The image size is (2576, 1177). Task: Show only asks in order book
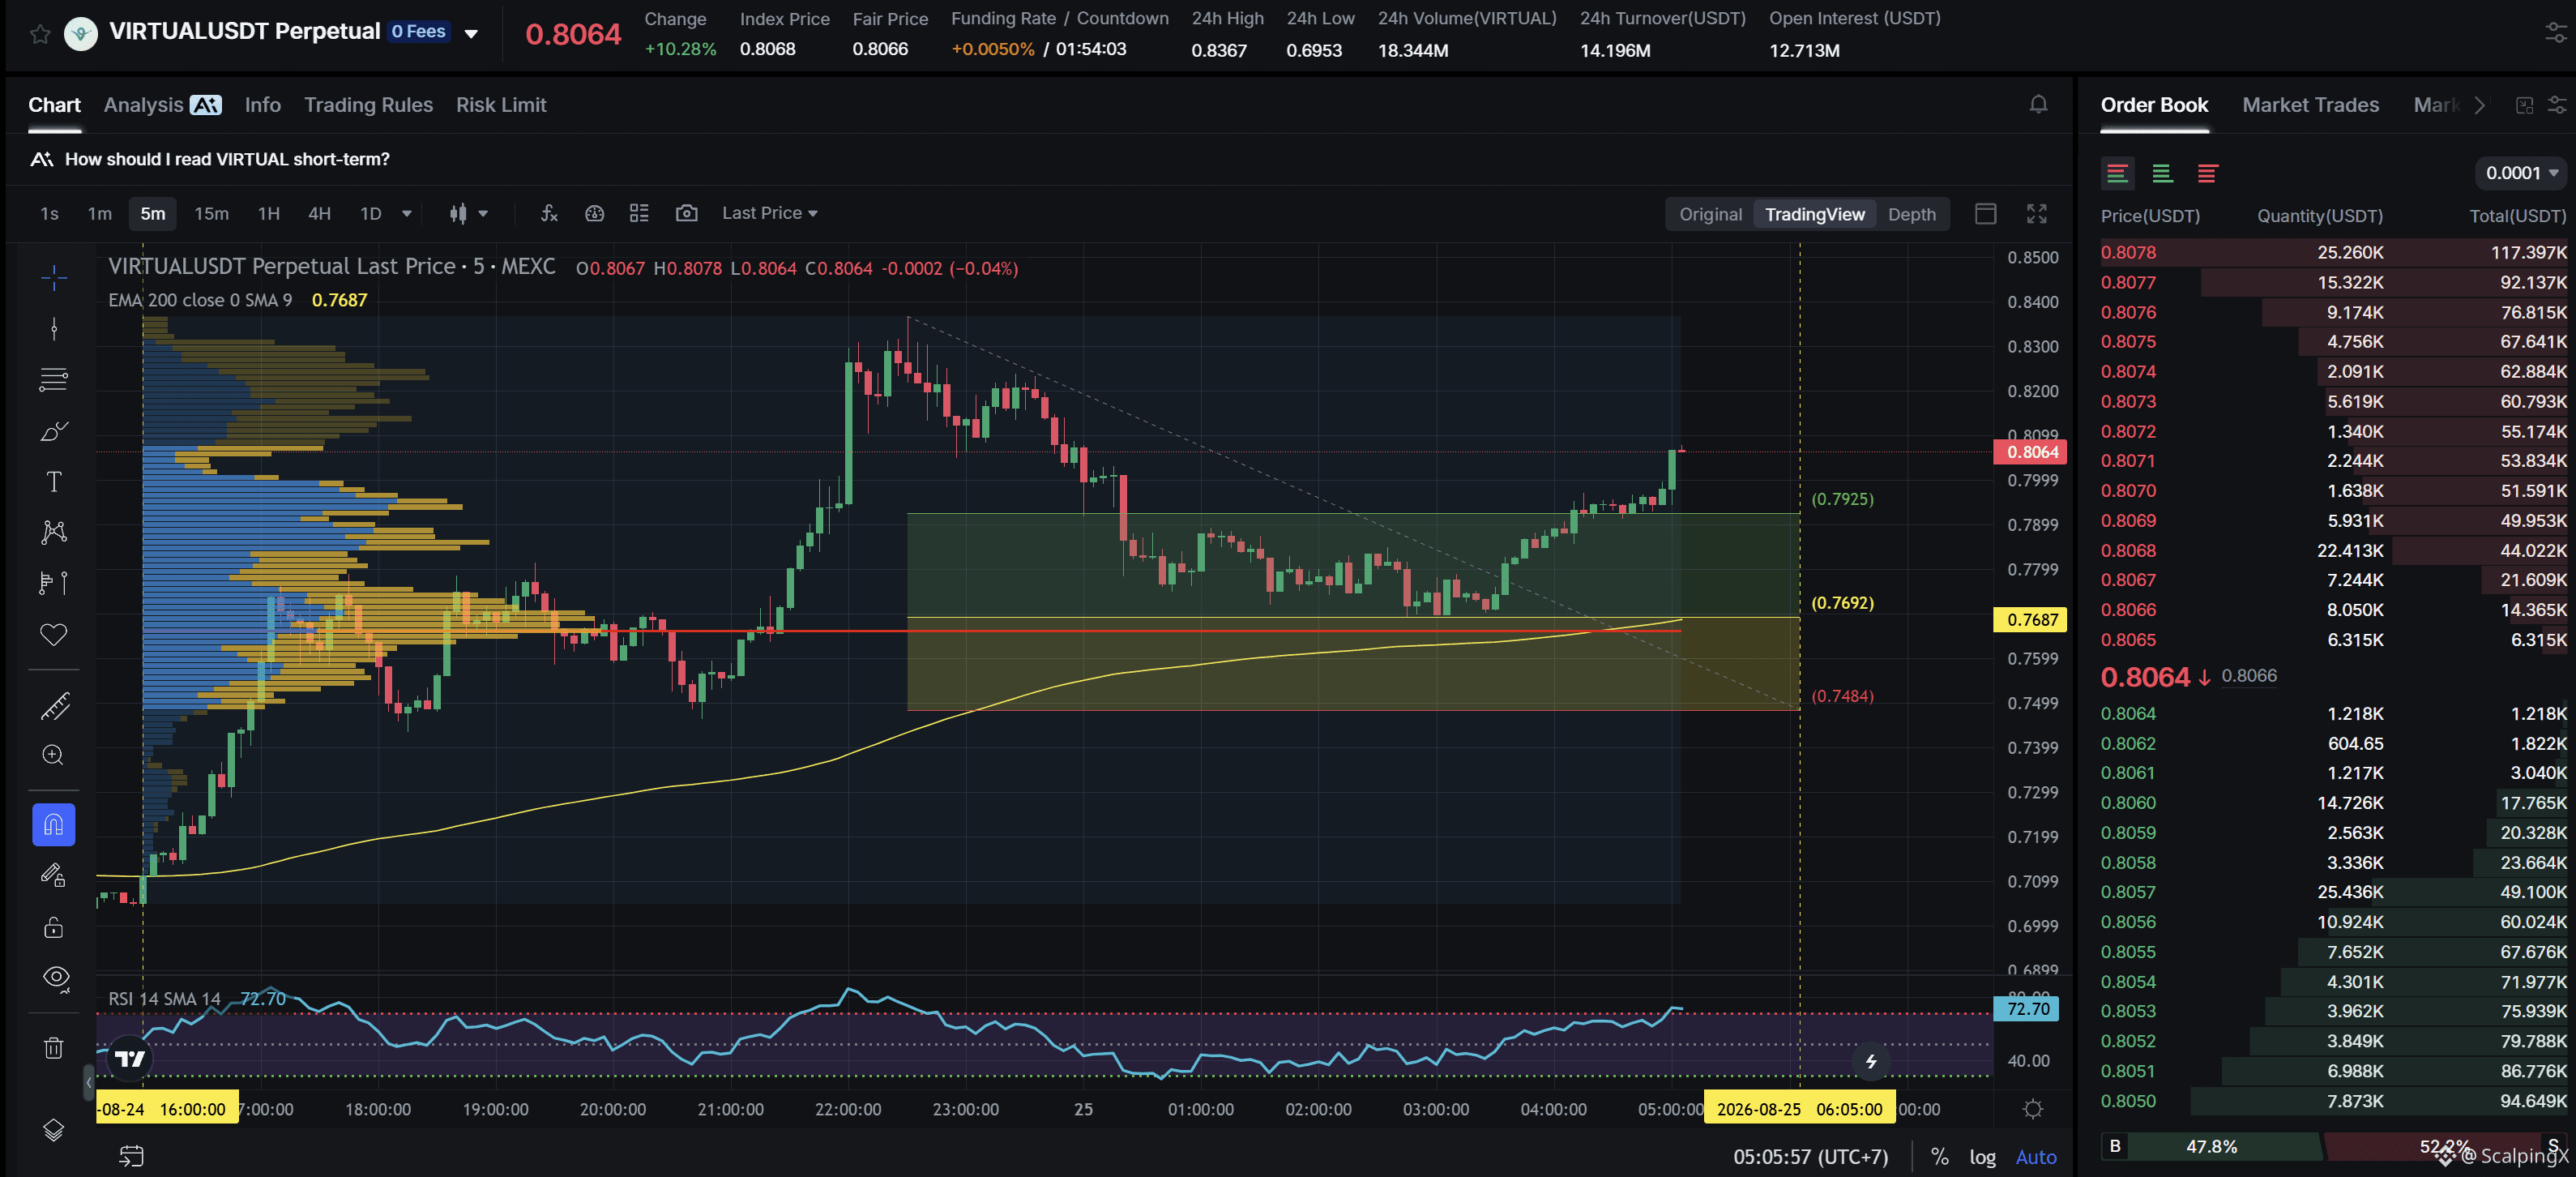2207,173
